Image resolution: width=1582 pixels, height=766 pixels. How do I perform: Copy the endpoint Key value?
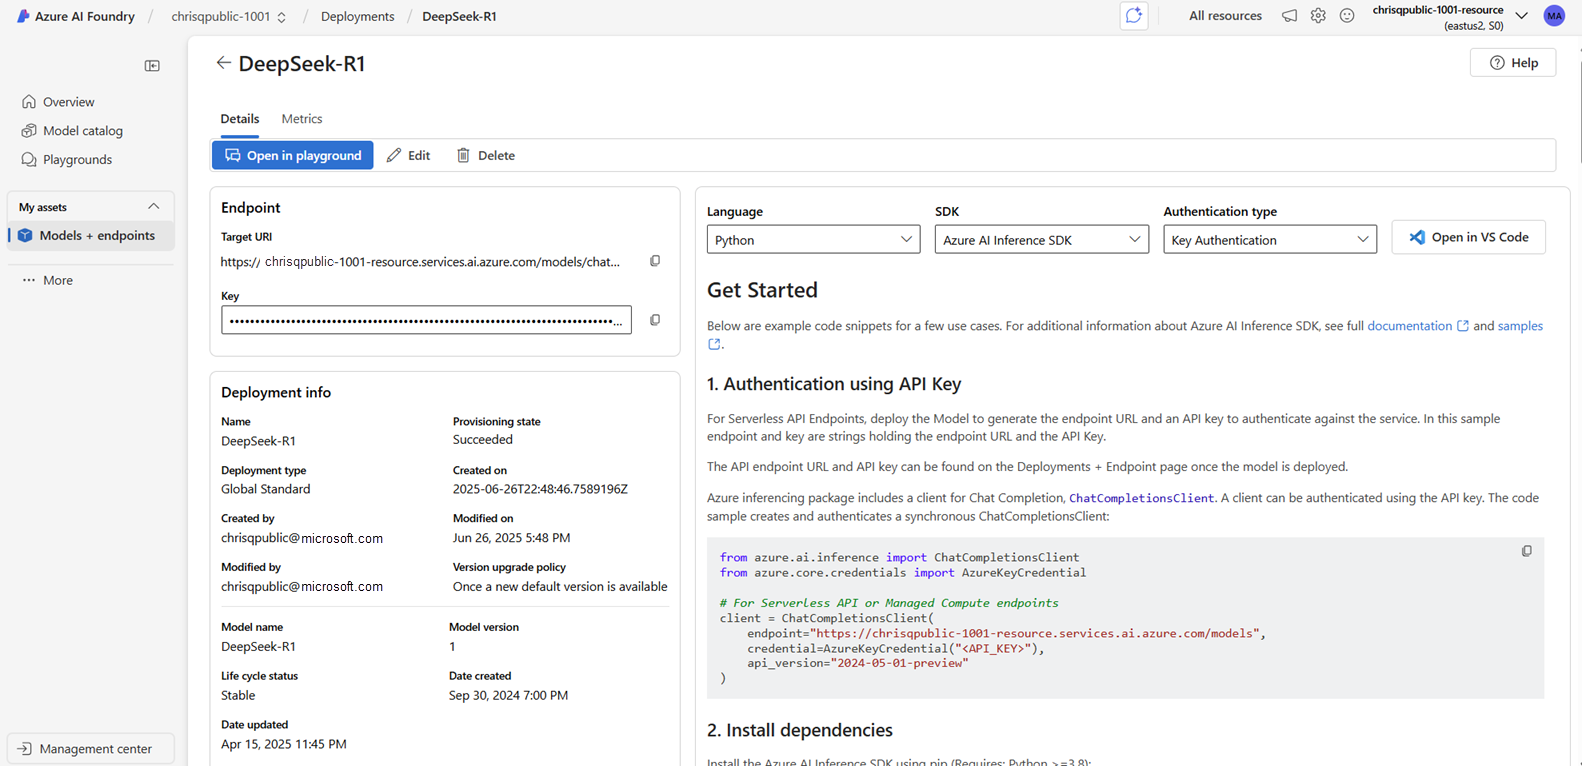point(655,320)
